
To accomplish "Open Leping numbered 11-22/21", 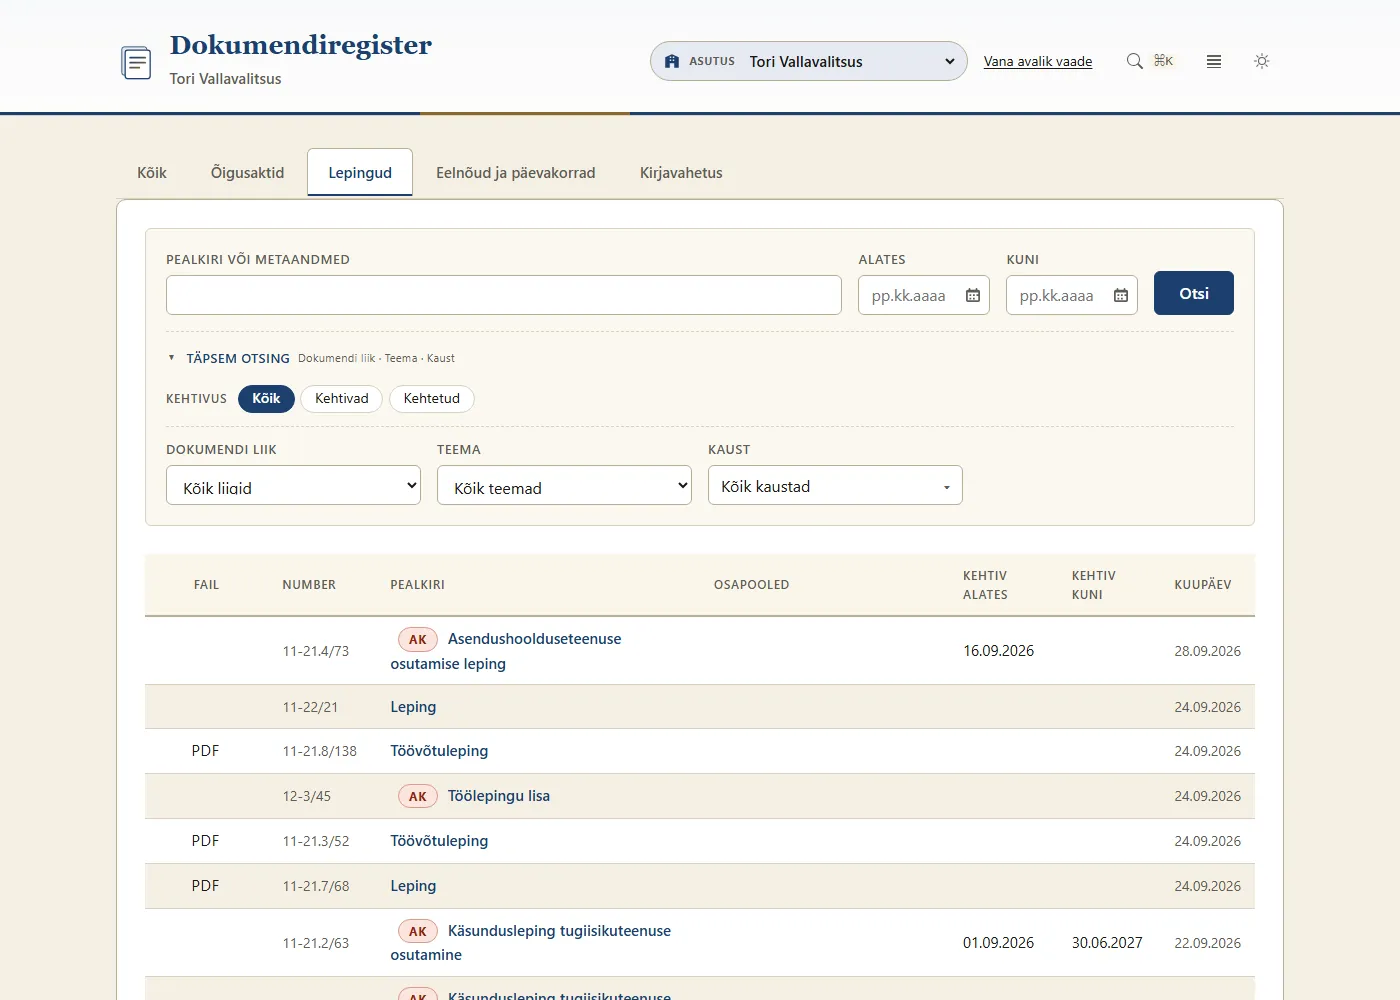I will coord(413,707).
